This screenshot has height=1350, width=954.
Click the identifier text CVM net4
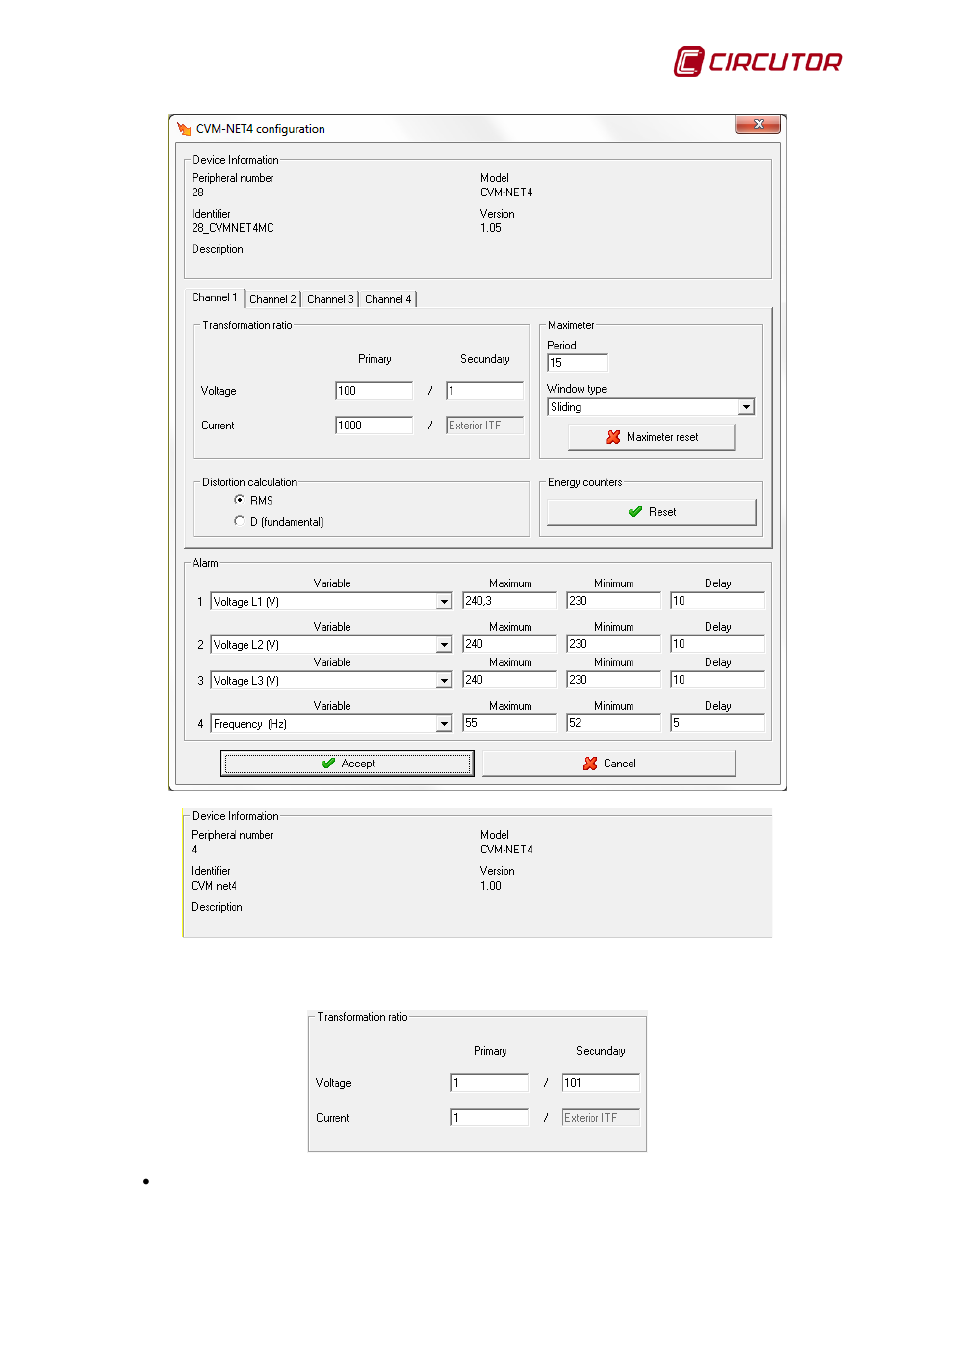point(214,886)
